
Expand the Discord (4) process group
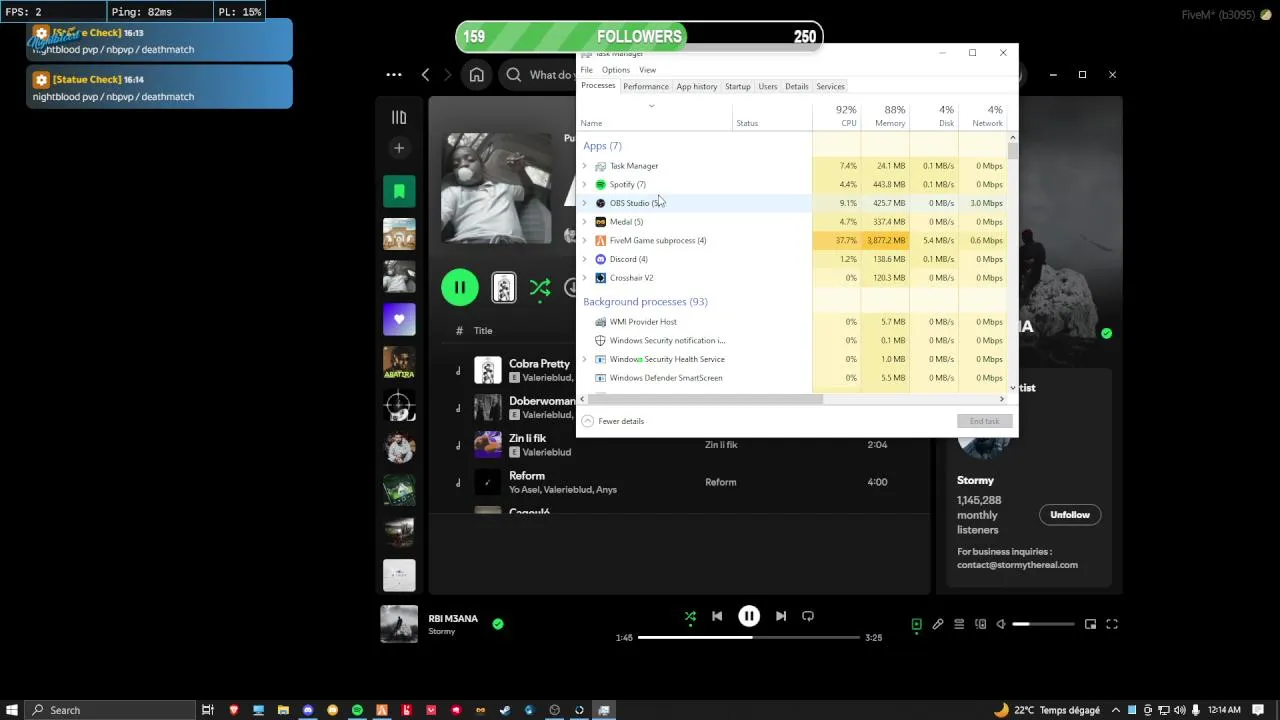click(585, 259)
